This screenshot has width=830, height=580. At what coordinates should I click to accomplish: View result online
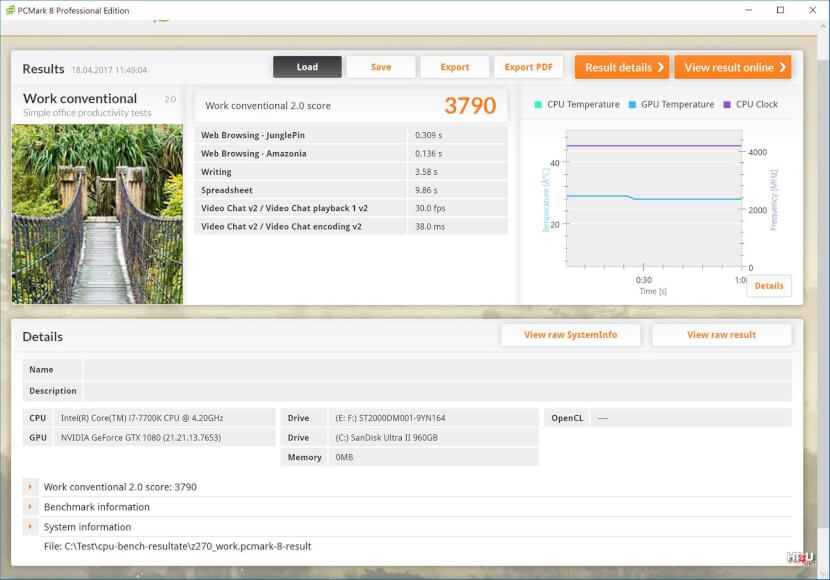[733, 67]
